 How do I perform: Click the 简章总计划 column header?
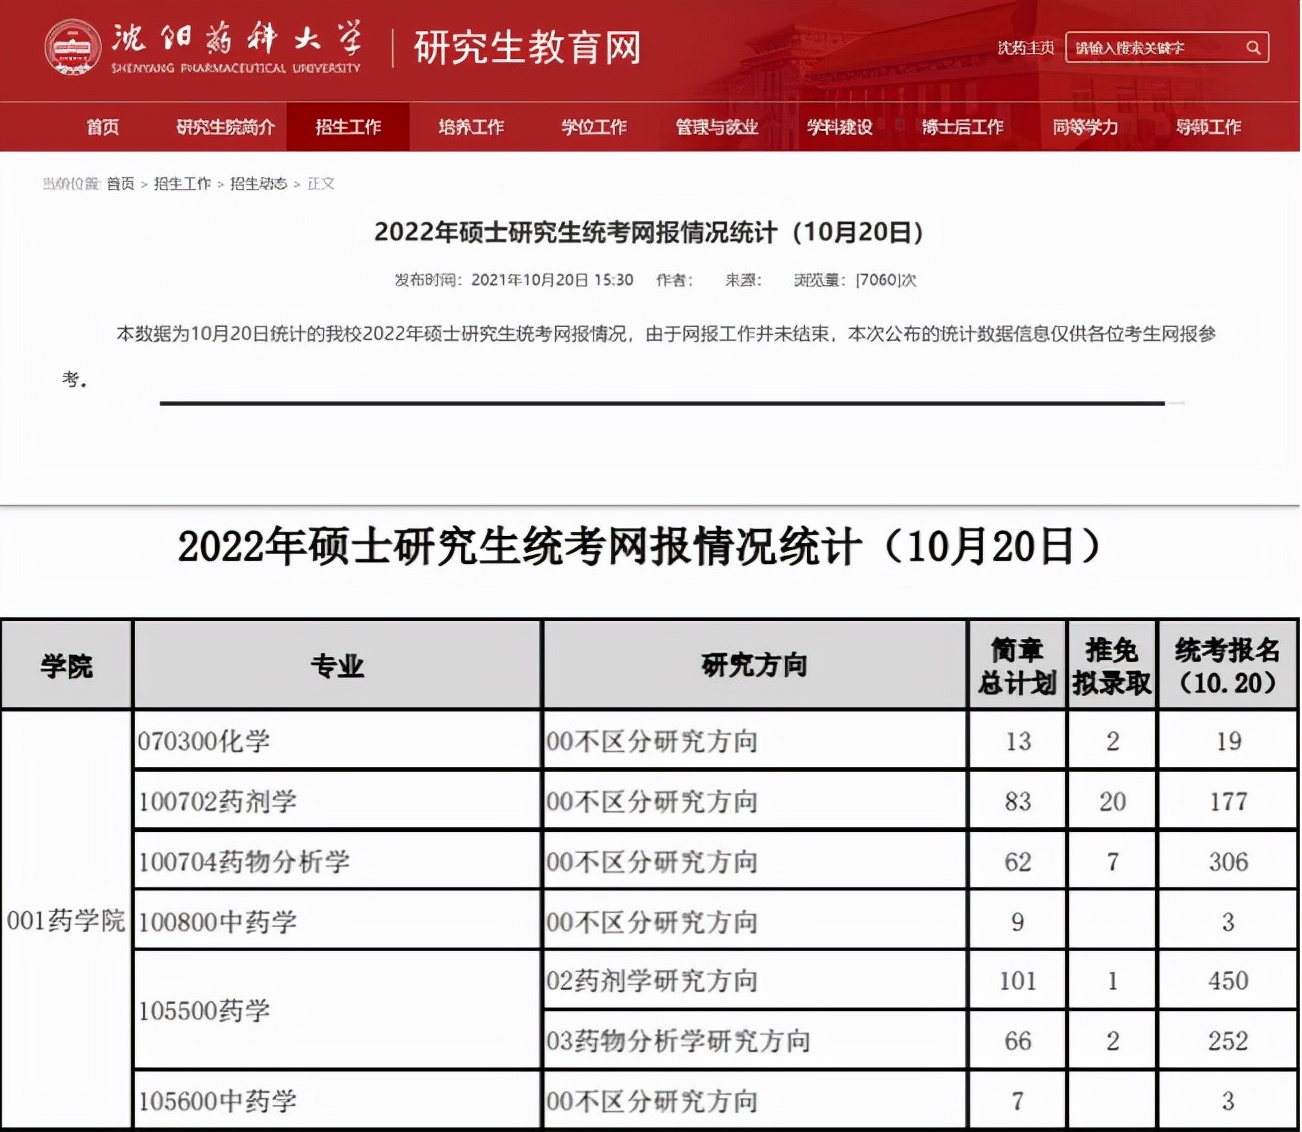(1018, 665)
